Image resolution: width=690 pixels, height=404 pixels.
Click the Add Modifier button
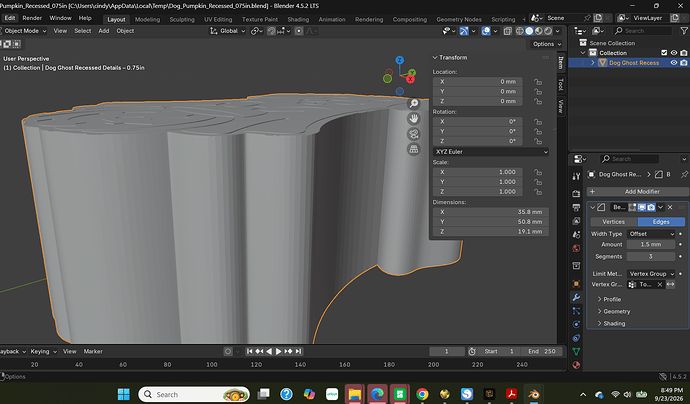638,191
